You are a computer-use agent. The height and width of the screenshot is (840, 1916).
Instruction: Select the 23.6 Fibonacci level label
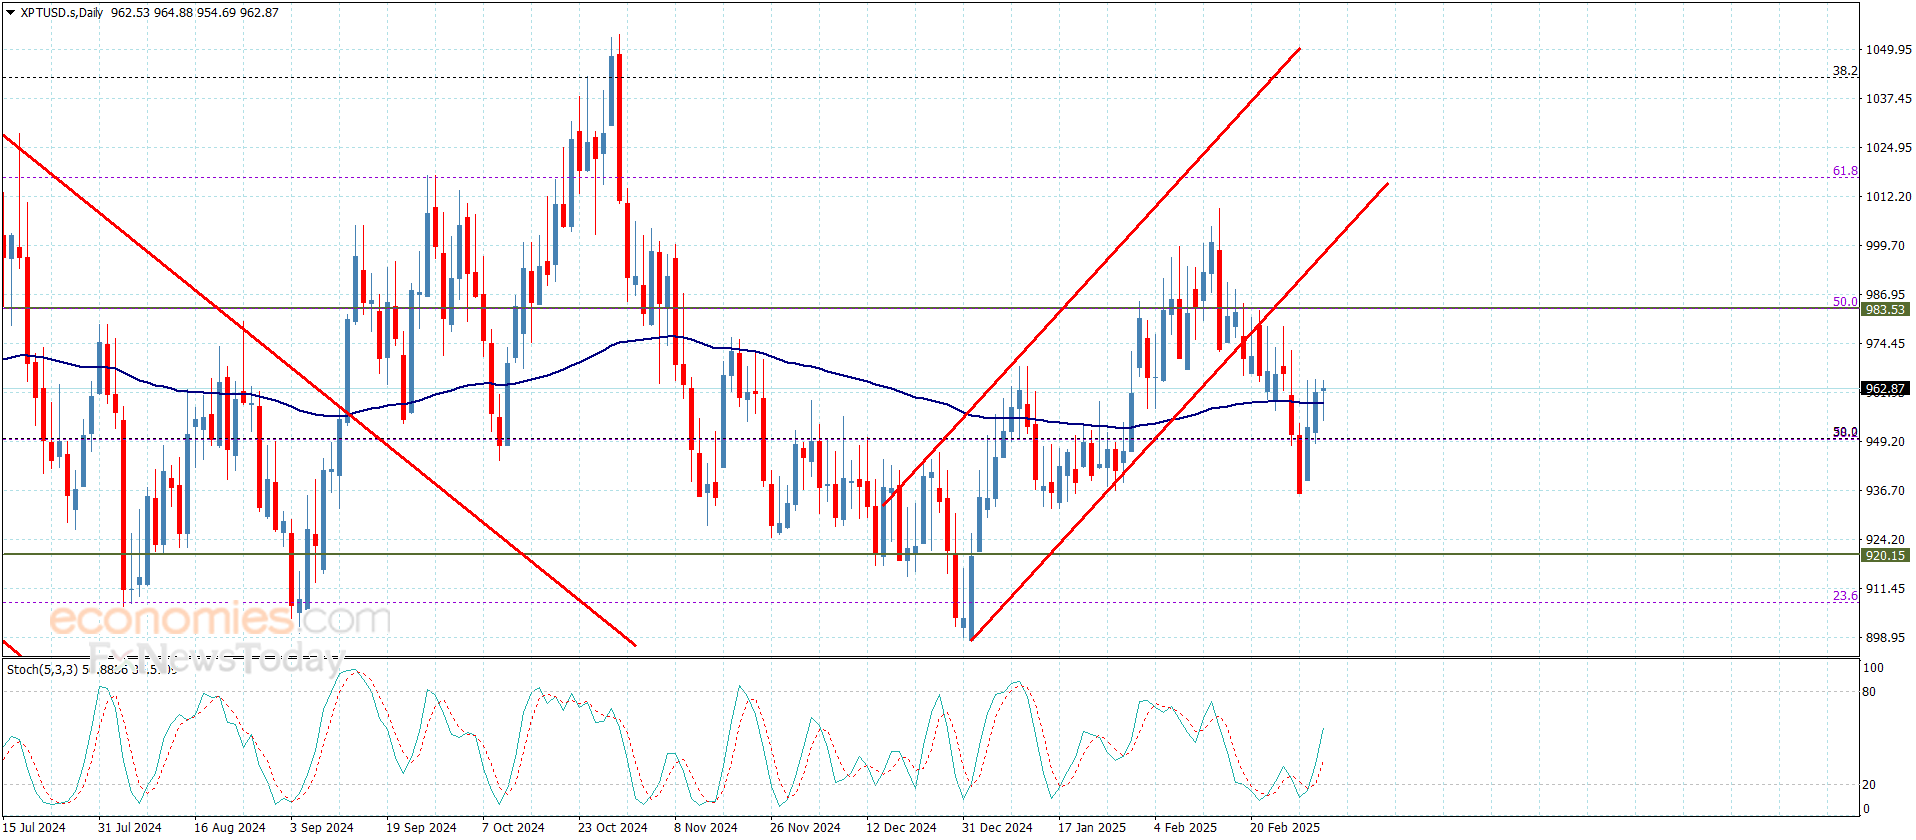[1845, 596]
